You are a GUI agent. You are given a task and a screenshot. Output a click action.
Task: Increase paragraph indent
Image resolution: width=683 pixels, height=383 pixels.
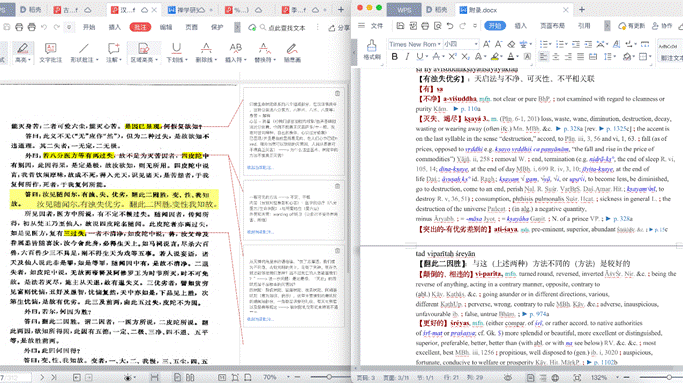[588, 44]
